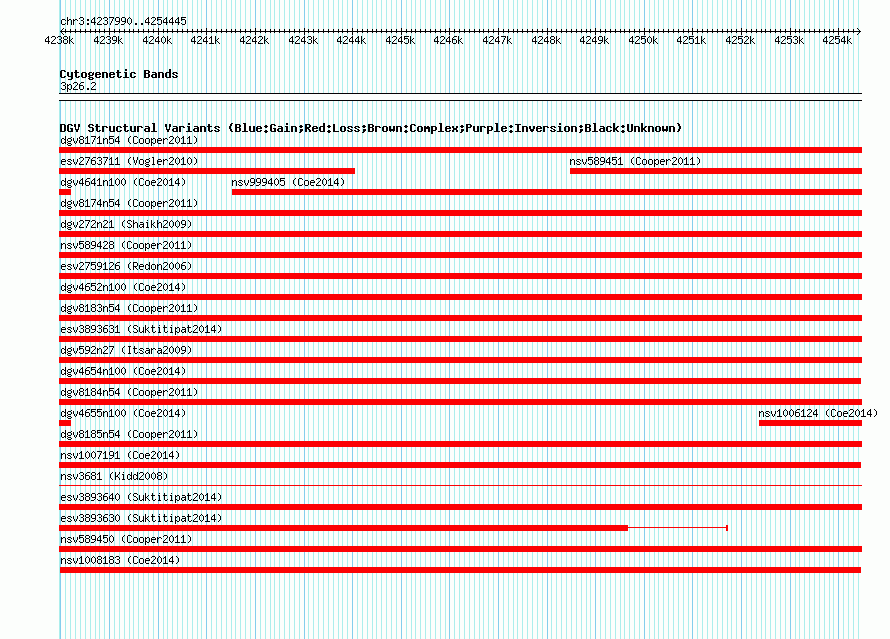
Task: Select nsv3681 (Kidd2008) label
Action: [x=114, y=477]
